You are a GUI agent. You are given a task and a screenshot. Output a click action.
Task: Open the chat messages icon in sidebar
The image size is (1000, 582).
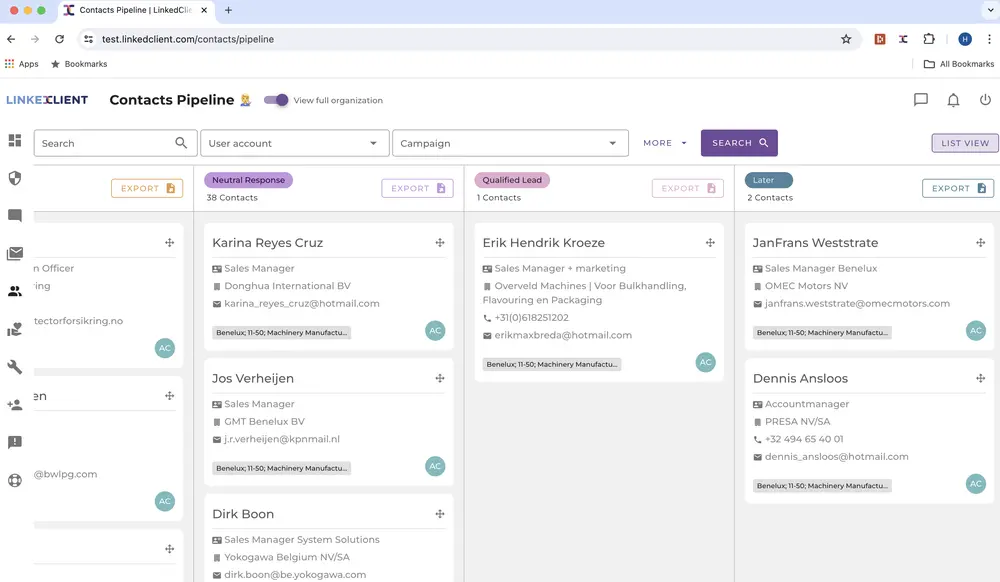coord(15,215)
